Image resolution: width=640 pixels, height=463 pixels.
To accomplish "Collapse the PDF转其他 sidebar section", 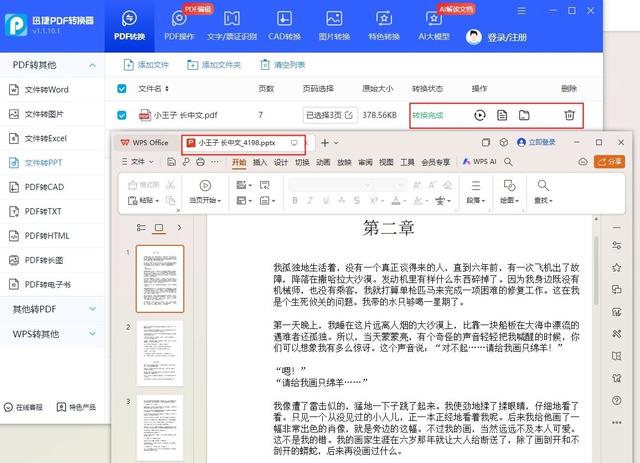I will click(93, 65).
